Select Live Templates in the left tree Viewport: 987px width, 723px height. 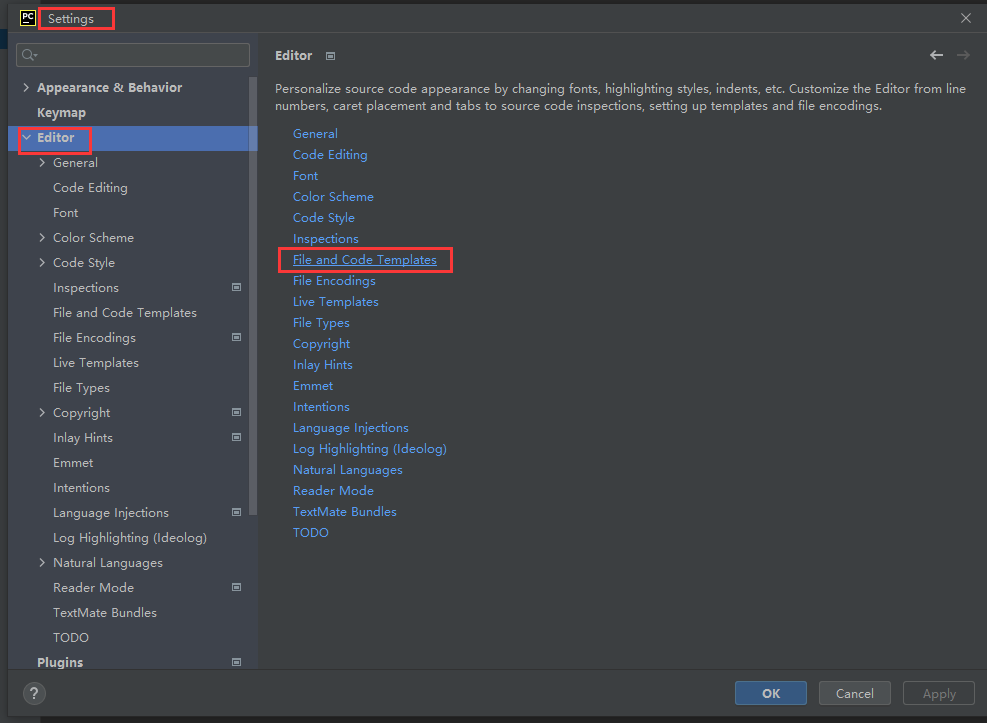pos(96,362)
